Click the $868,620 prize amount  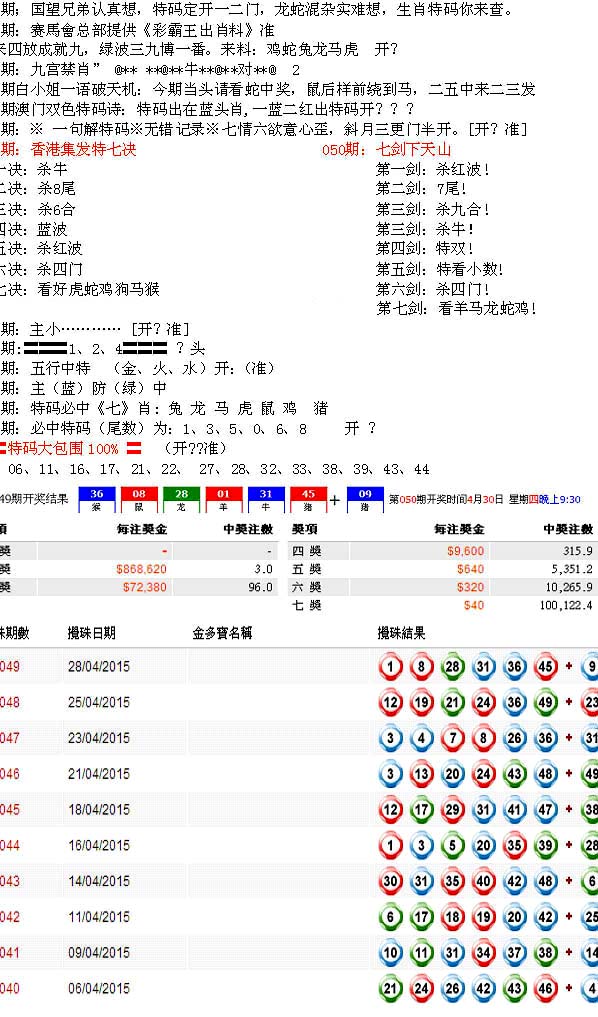pyautogui.click(x=141, y=569)
